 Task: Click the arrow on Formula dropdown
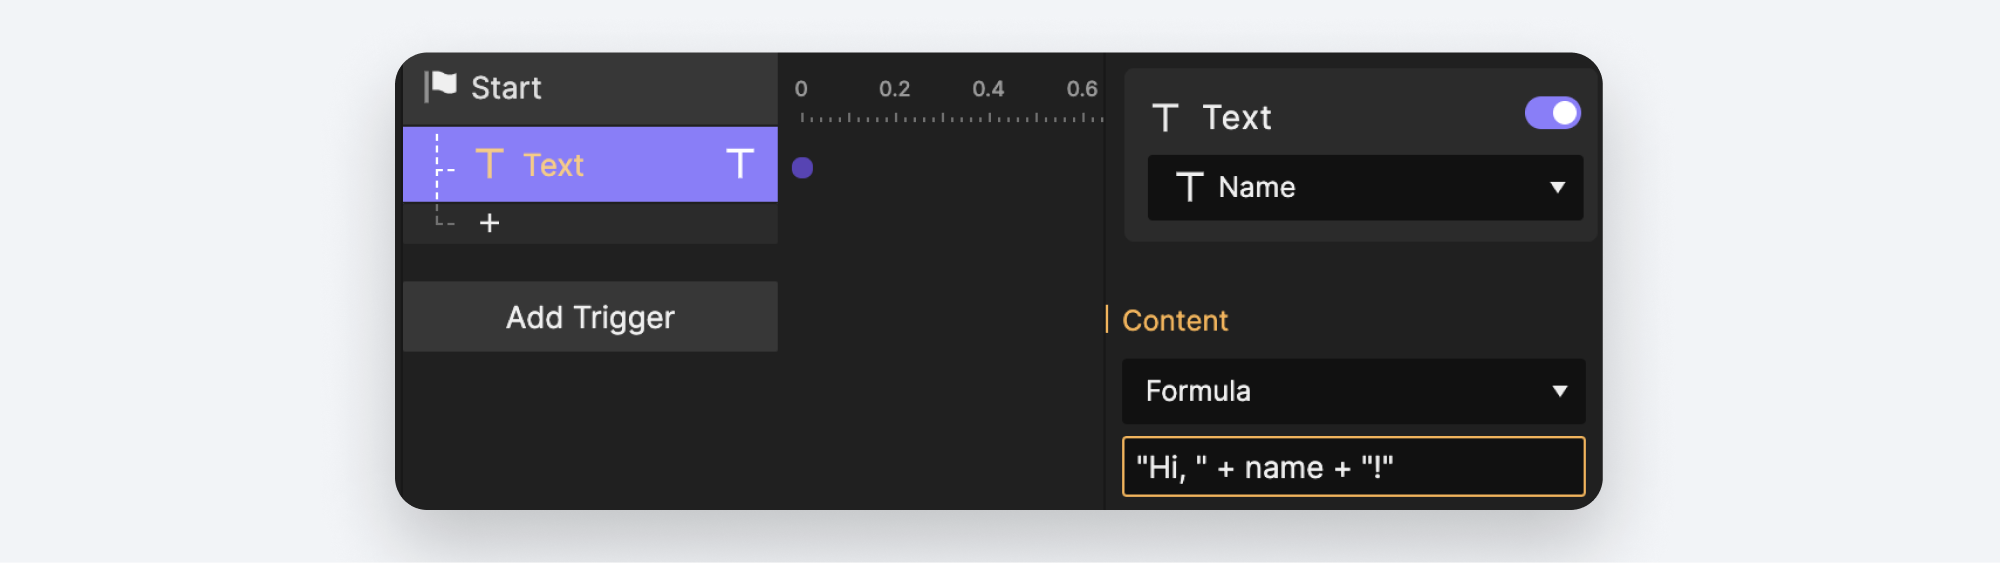click(x=1559, y=391)
